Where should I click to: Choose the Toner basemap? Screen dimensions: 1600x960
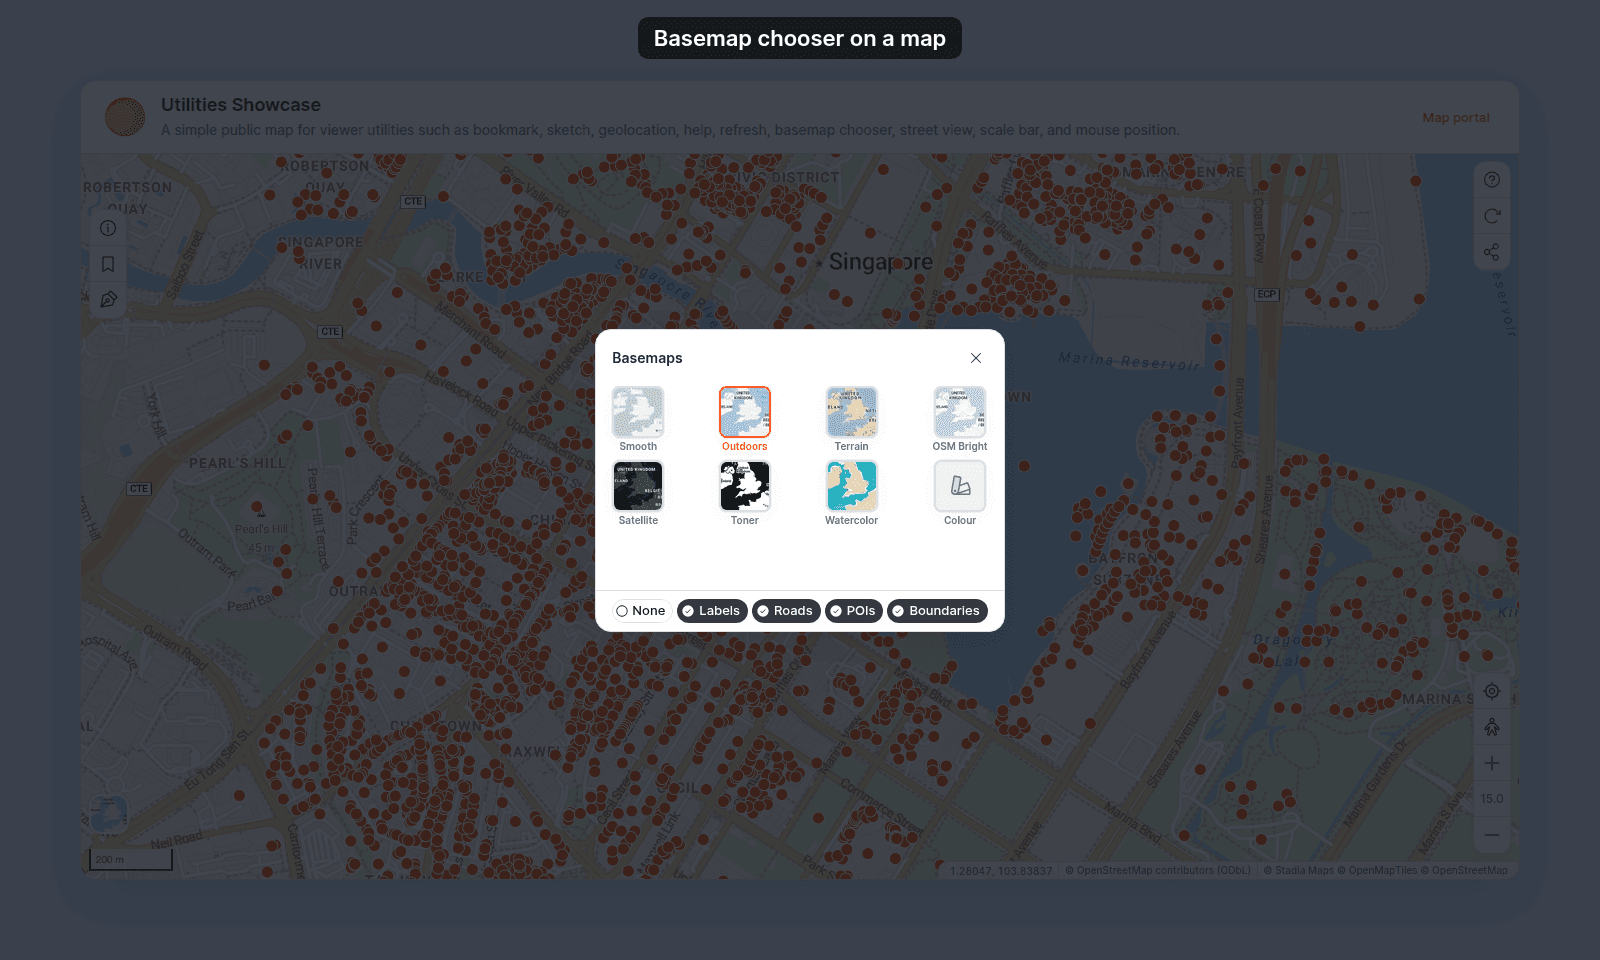pyautogui.click(x=745, y=486)
